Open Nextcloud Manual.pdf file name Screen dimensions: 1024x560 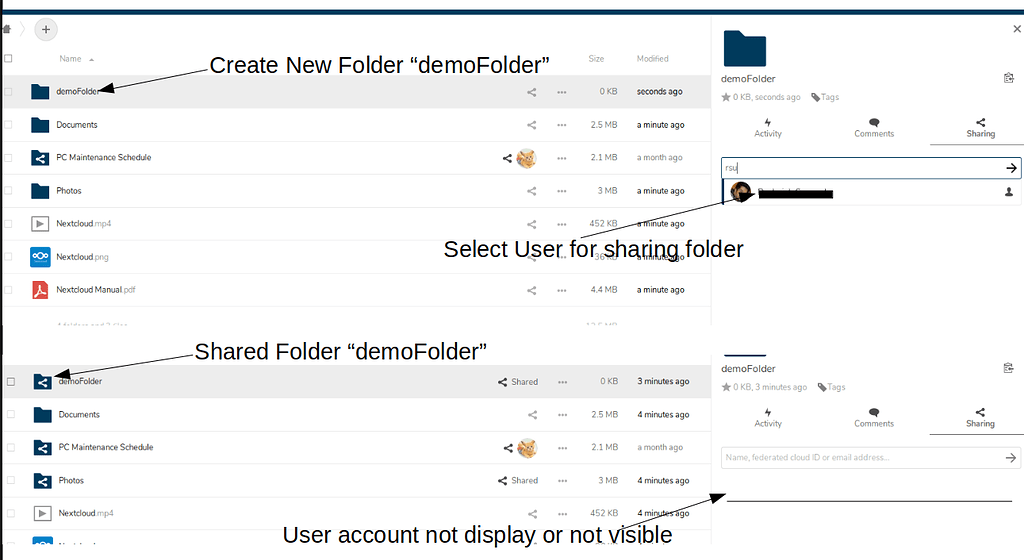(x=95, y=290)
